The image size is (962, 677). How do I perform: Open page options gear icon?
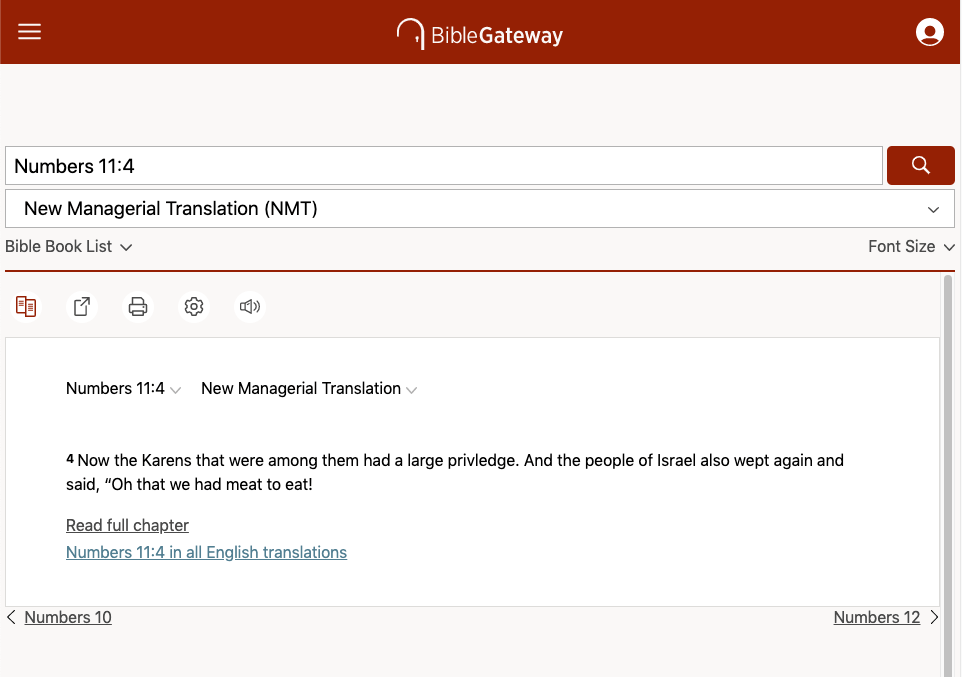[194, 307]
